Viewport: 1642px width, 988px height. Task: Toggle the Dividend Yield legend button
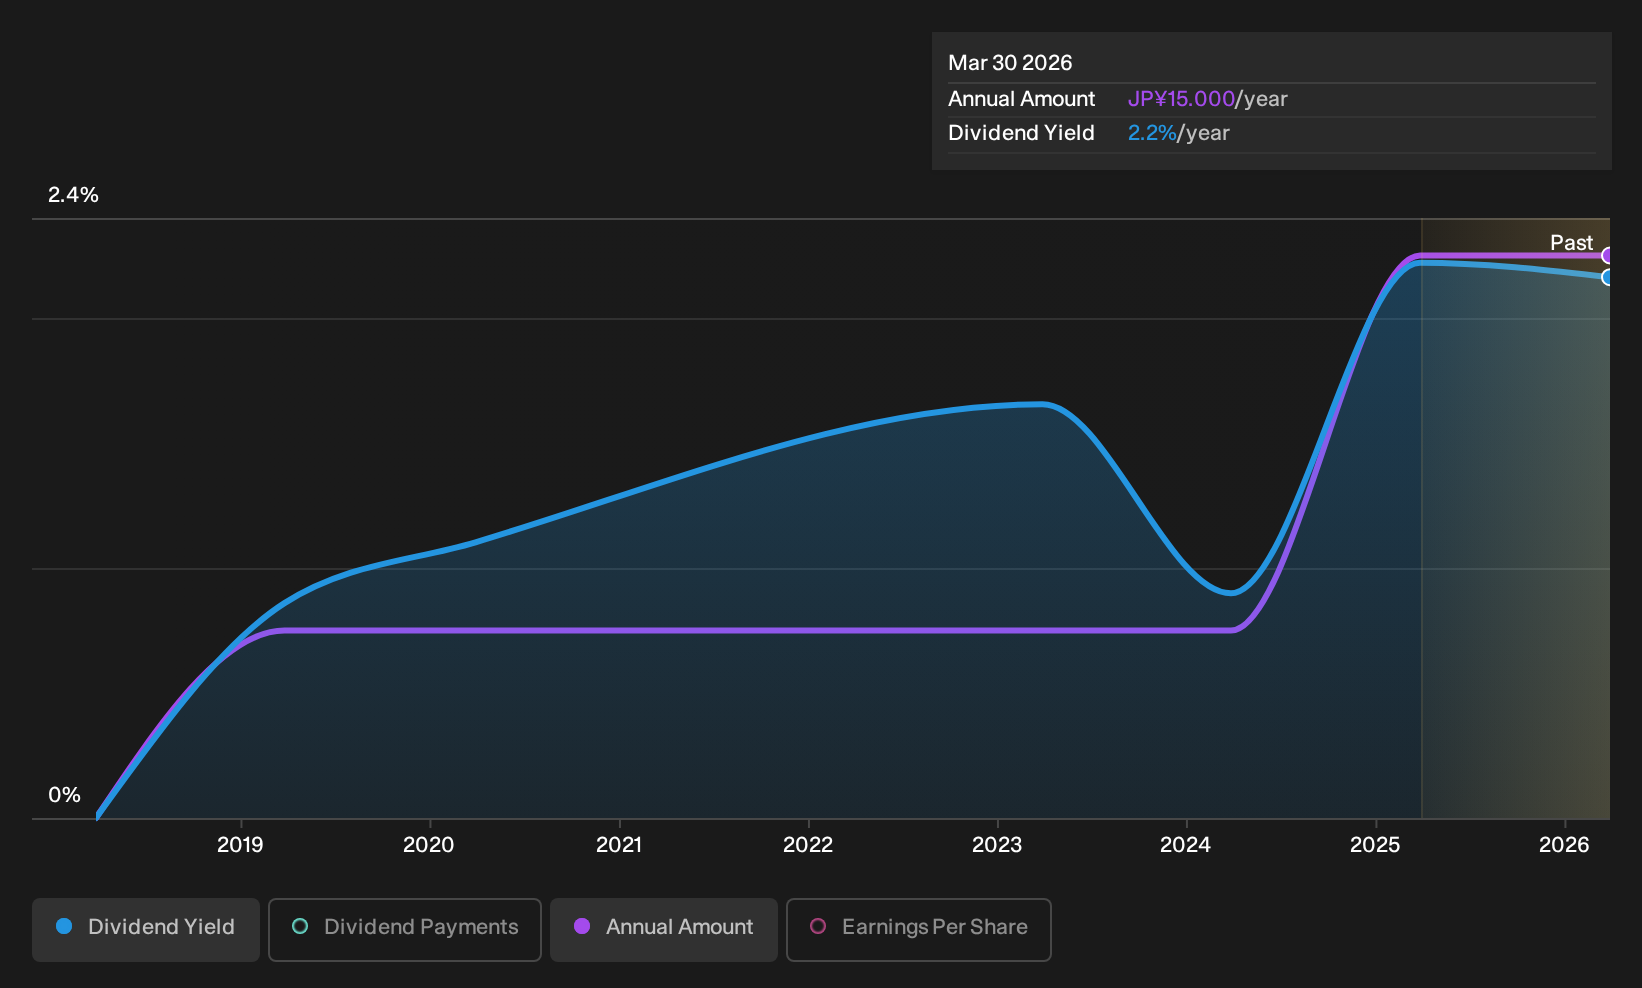146,929
